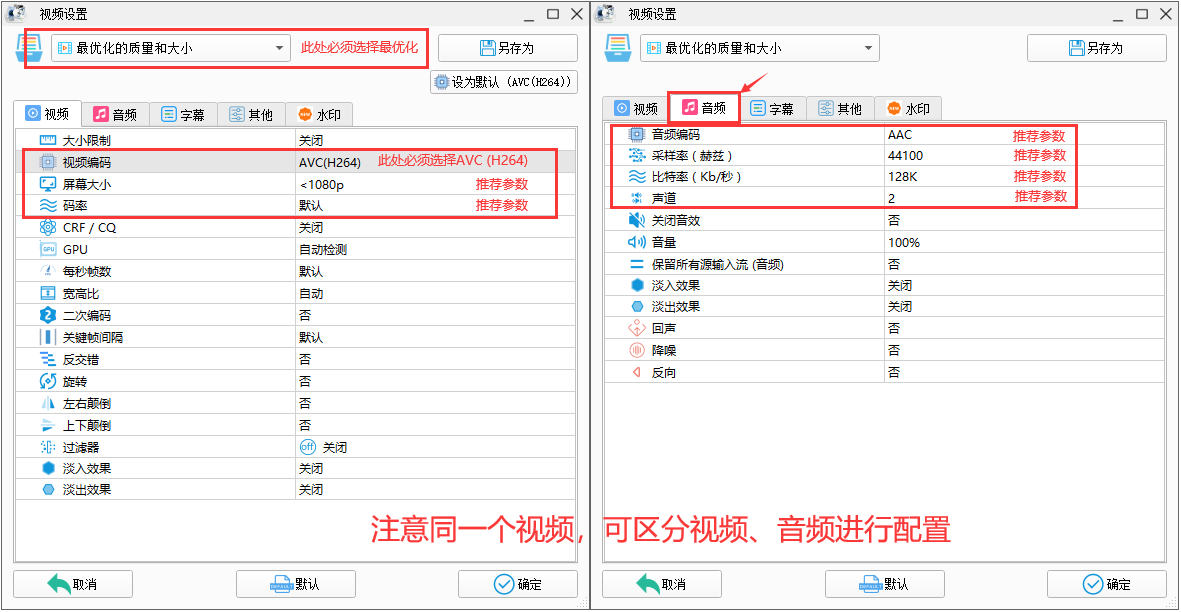
Task: Click the CRF / CQ gear icon
Action: [x=48, y=227]
